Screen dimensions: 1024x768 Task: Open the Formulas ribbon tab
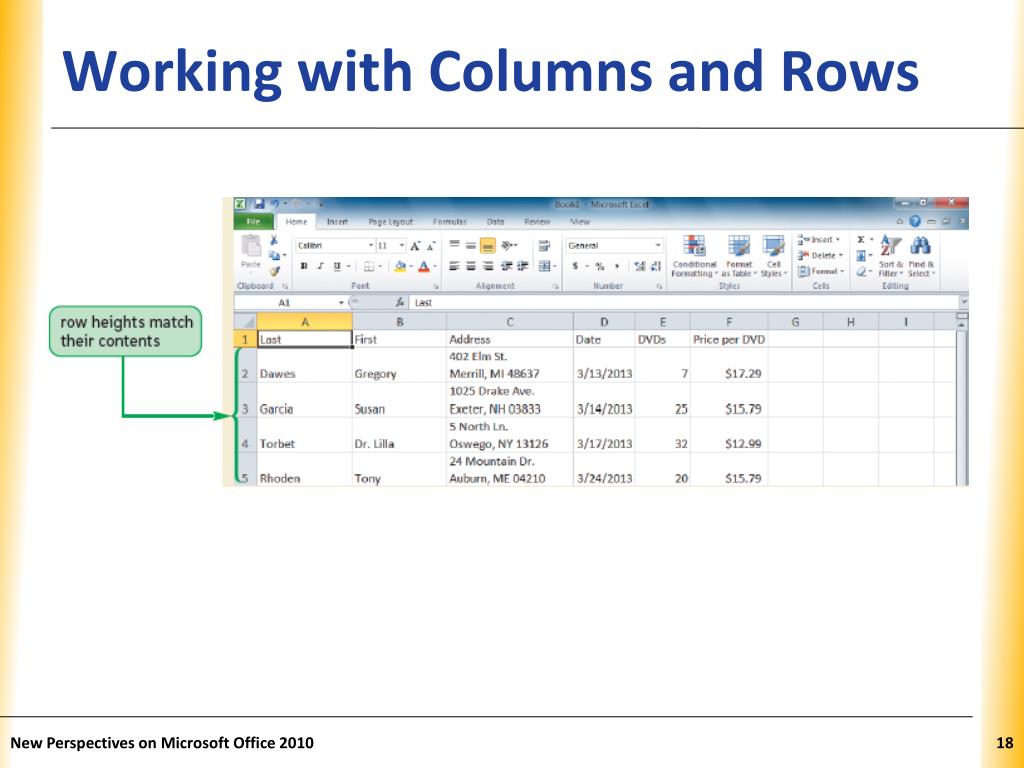450,222
